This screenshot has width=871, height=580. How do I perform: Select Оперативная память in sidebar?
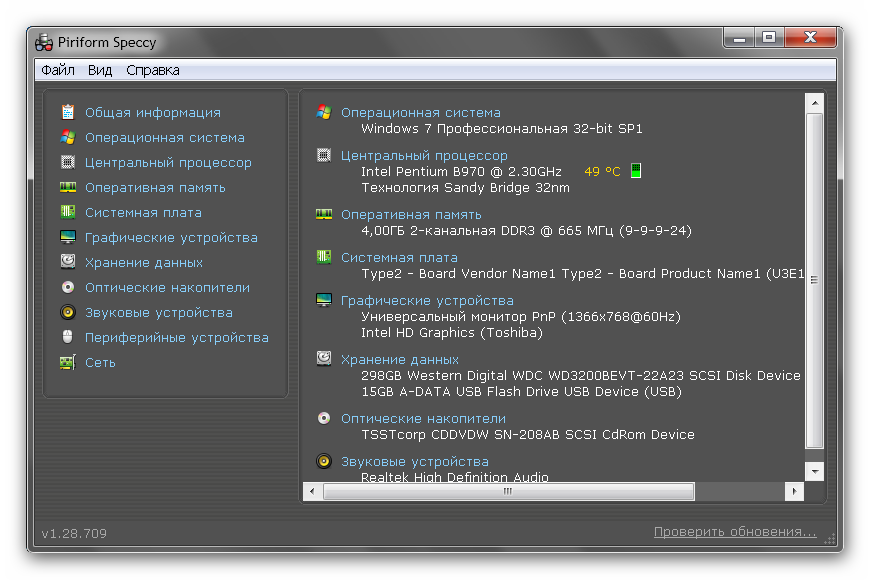155,188
